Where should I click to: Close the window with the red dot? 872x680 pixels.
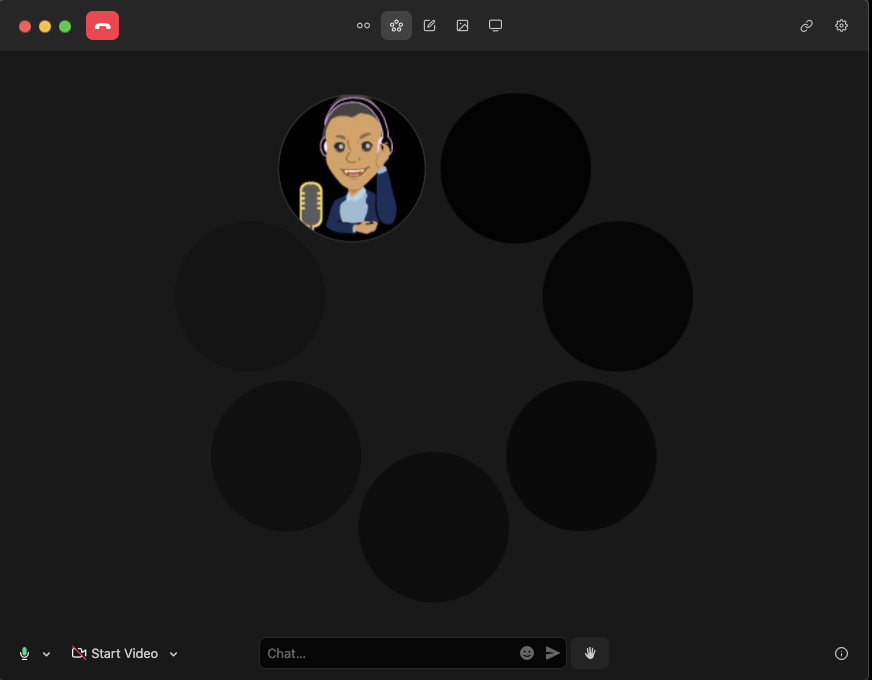pos(25,26)
